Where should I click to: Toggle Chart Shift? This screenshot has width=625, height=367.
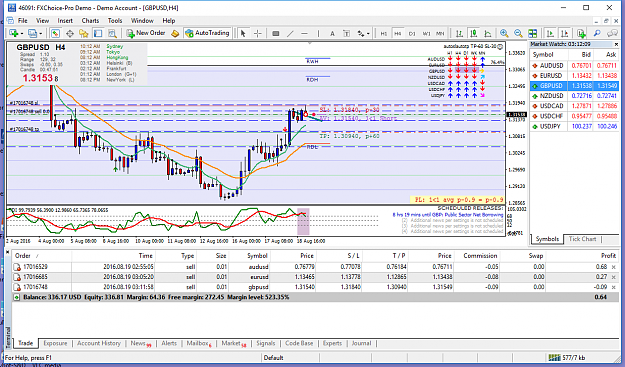pyautogui.click(x=564, y=33)
